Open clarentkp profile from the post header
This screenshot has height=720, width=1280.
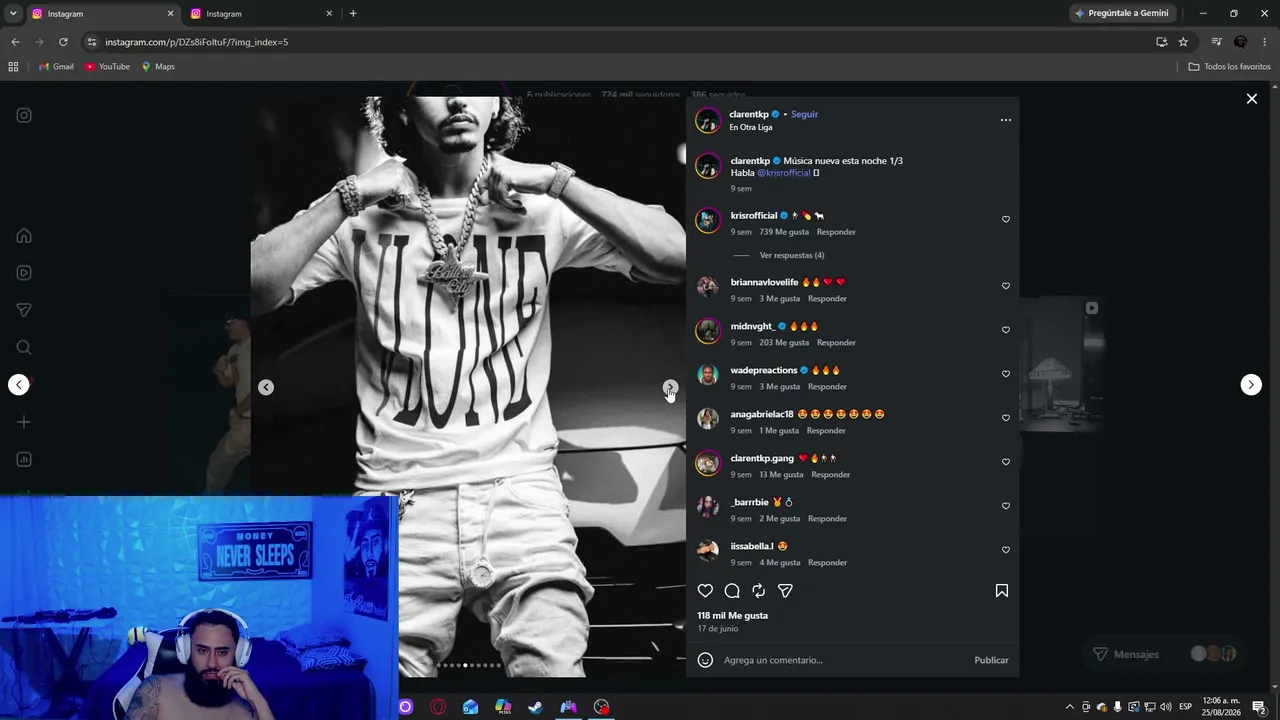(749, 114)
